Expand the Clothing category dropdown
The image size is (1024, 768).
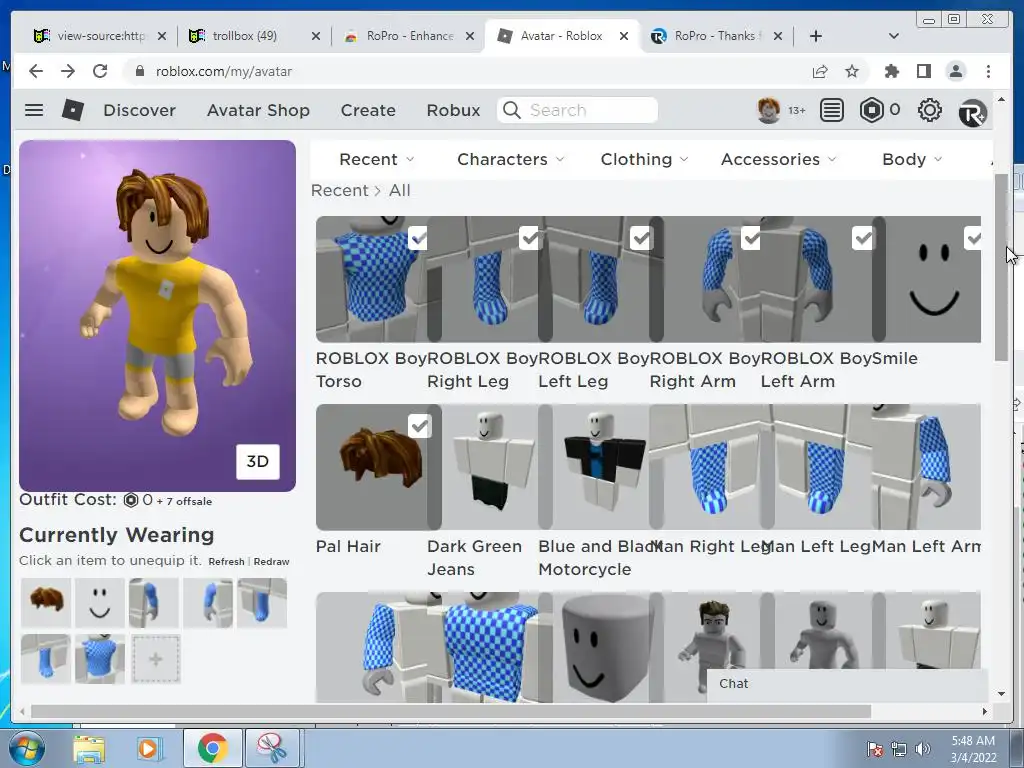click(x=644, y=159)
